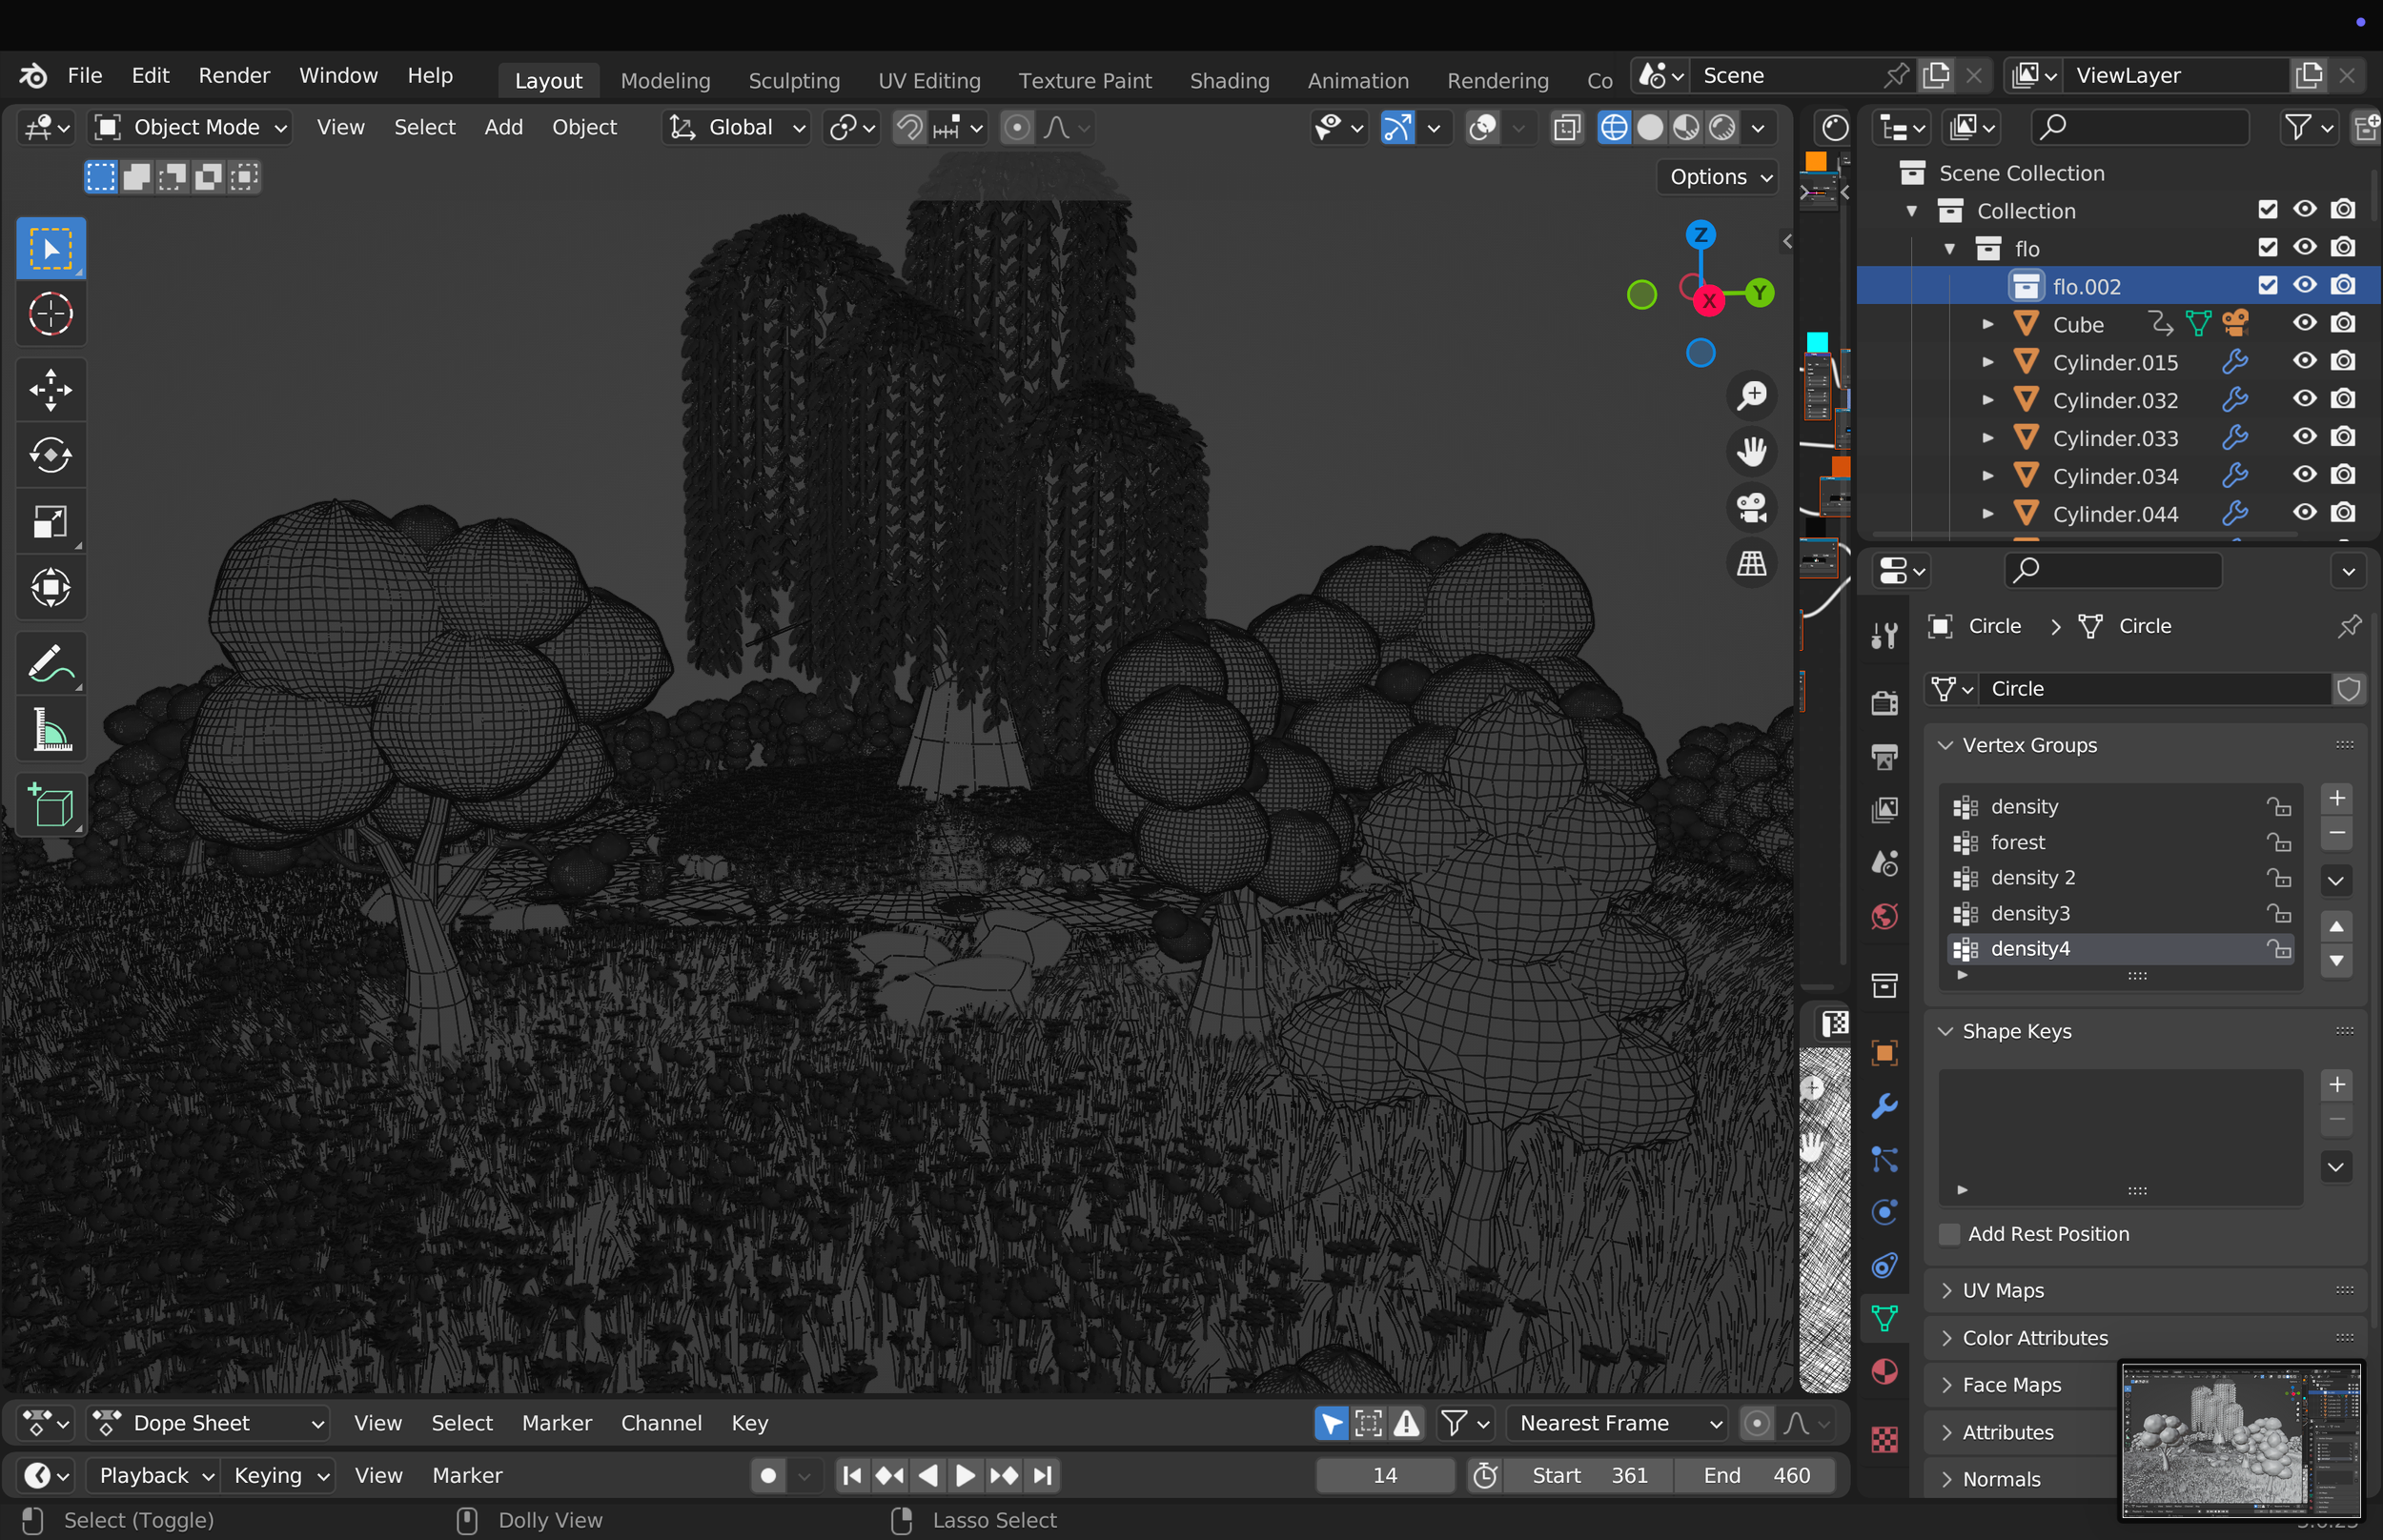Switch to rendered viewport shading
Screen dimensions: 2383x1540
[x=1722, y=127]
